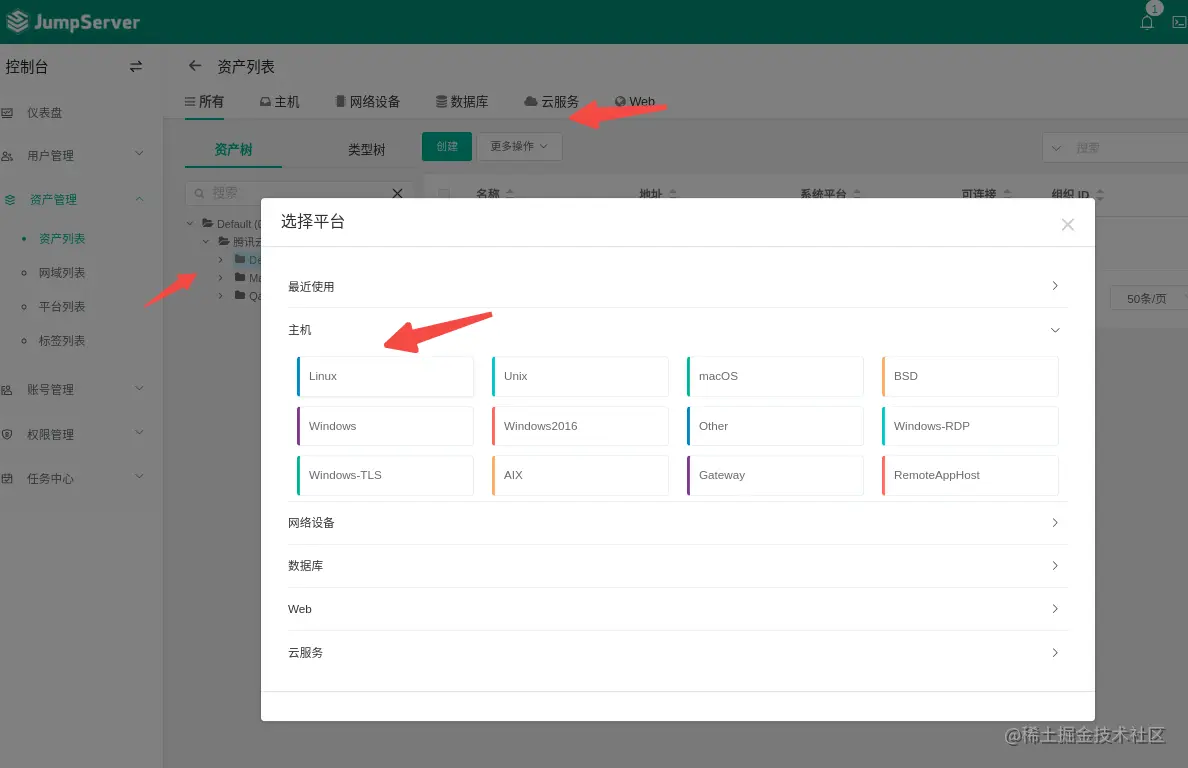Image resolution: width=1188 pixels, height=768 pixels.
Task: Open the notification bell
Action: (x=1146, y=22)
